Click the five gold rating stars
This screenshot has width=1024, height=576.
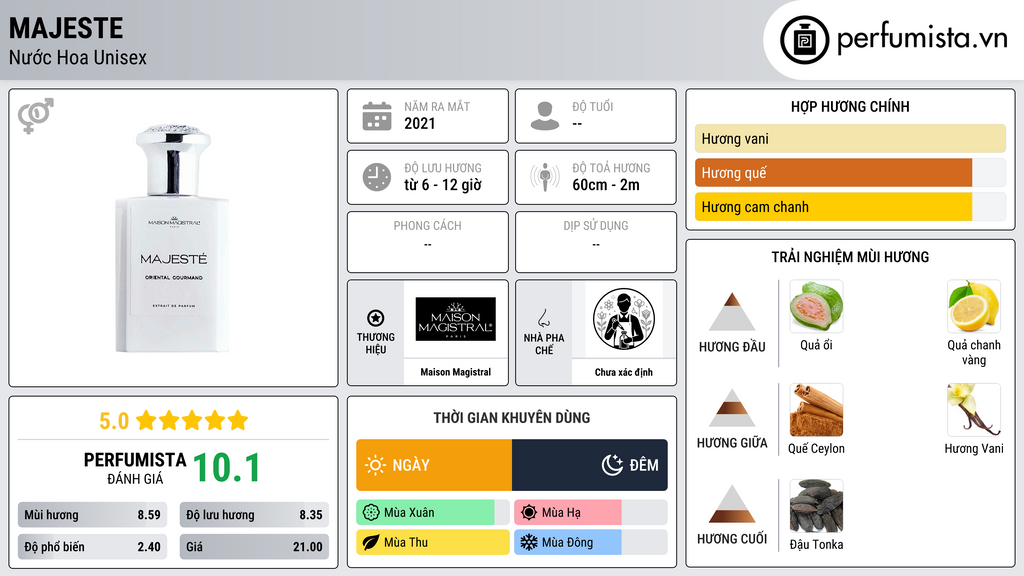(x=192, y=420)
